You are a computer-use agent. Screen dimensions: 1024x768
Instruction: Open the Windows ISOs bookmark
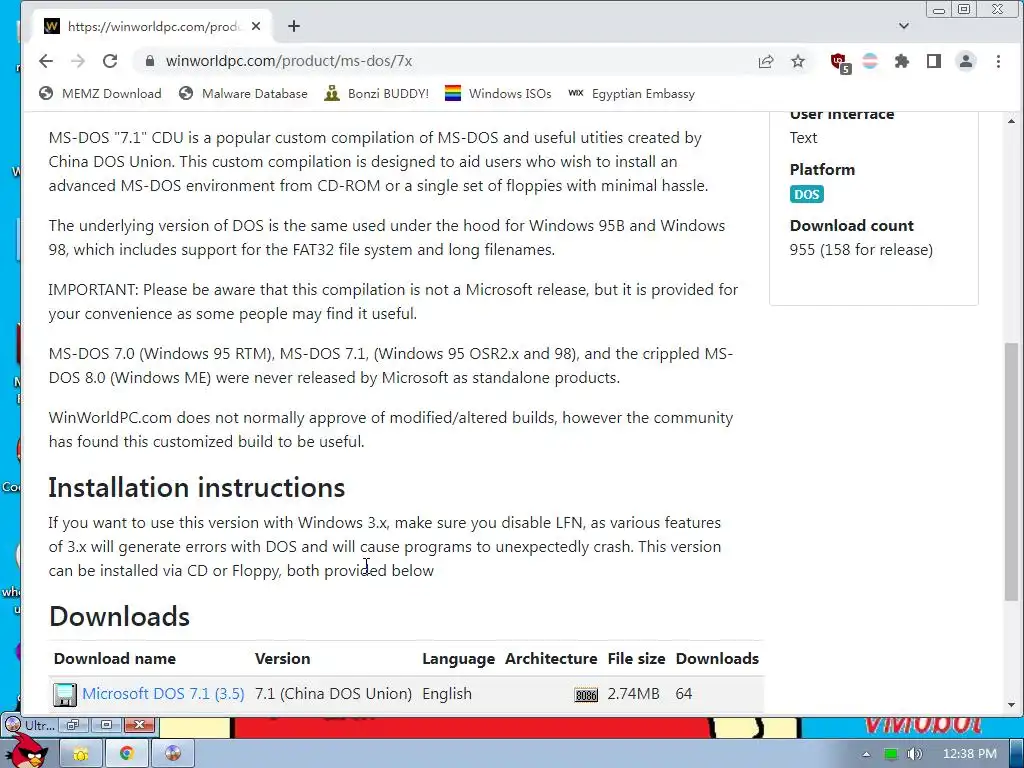[498, 93]
